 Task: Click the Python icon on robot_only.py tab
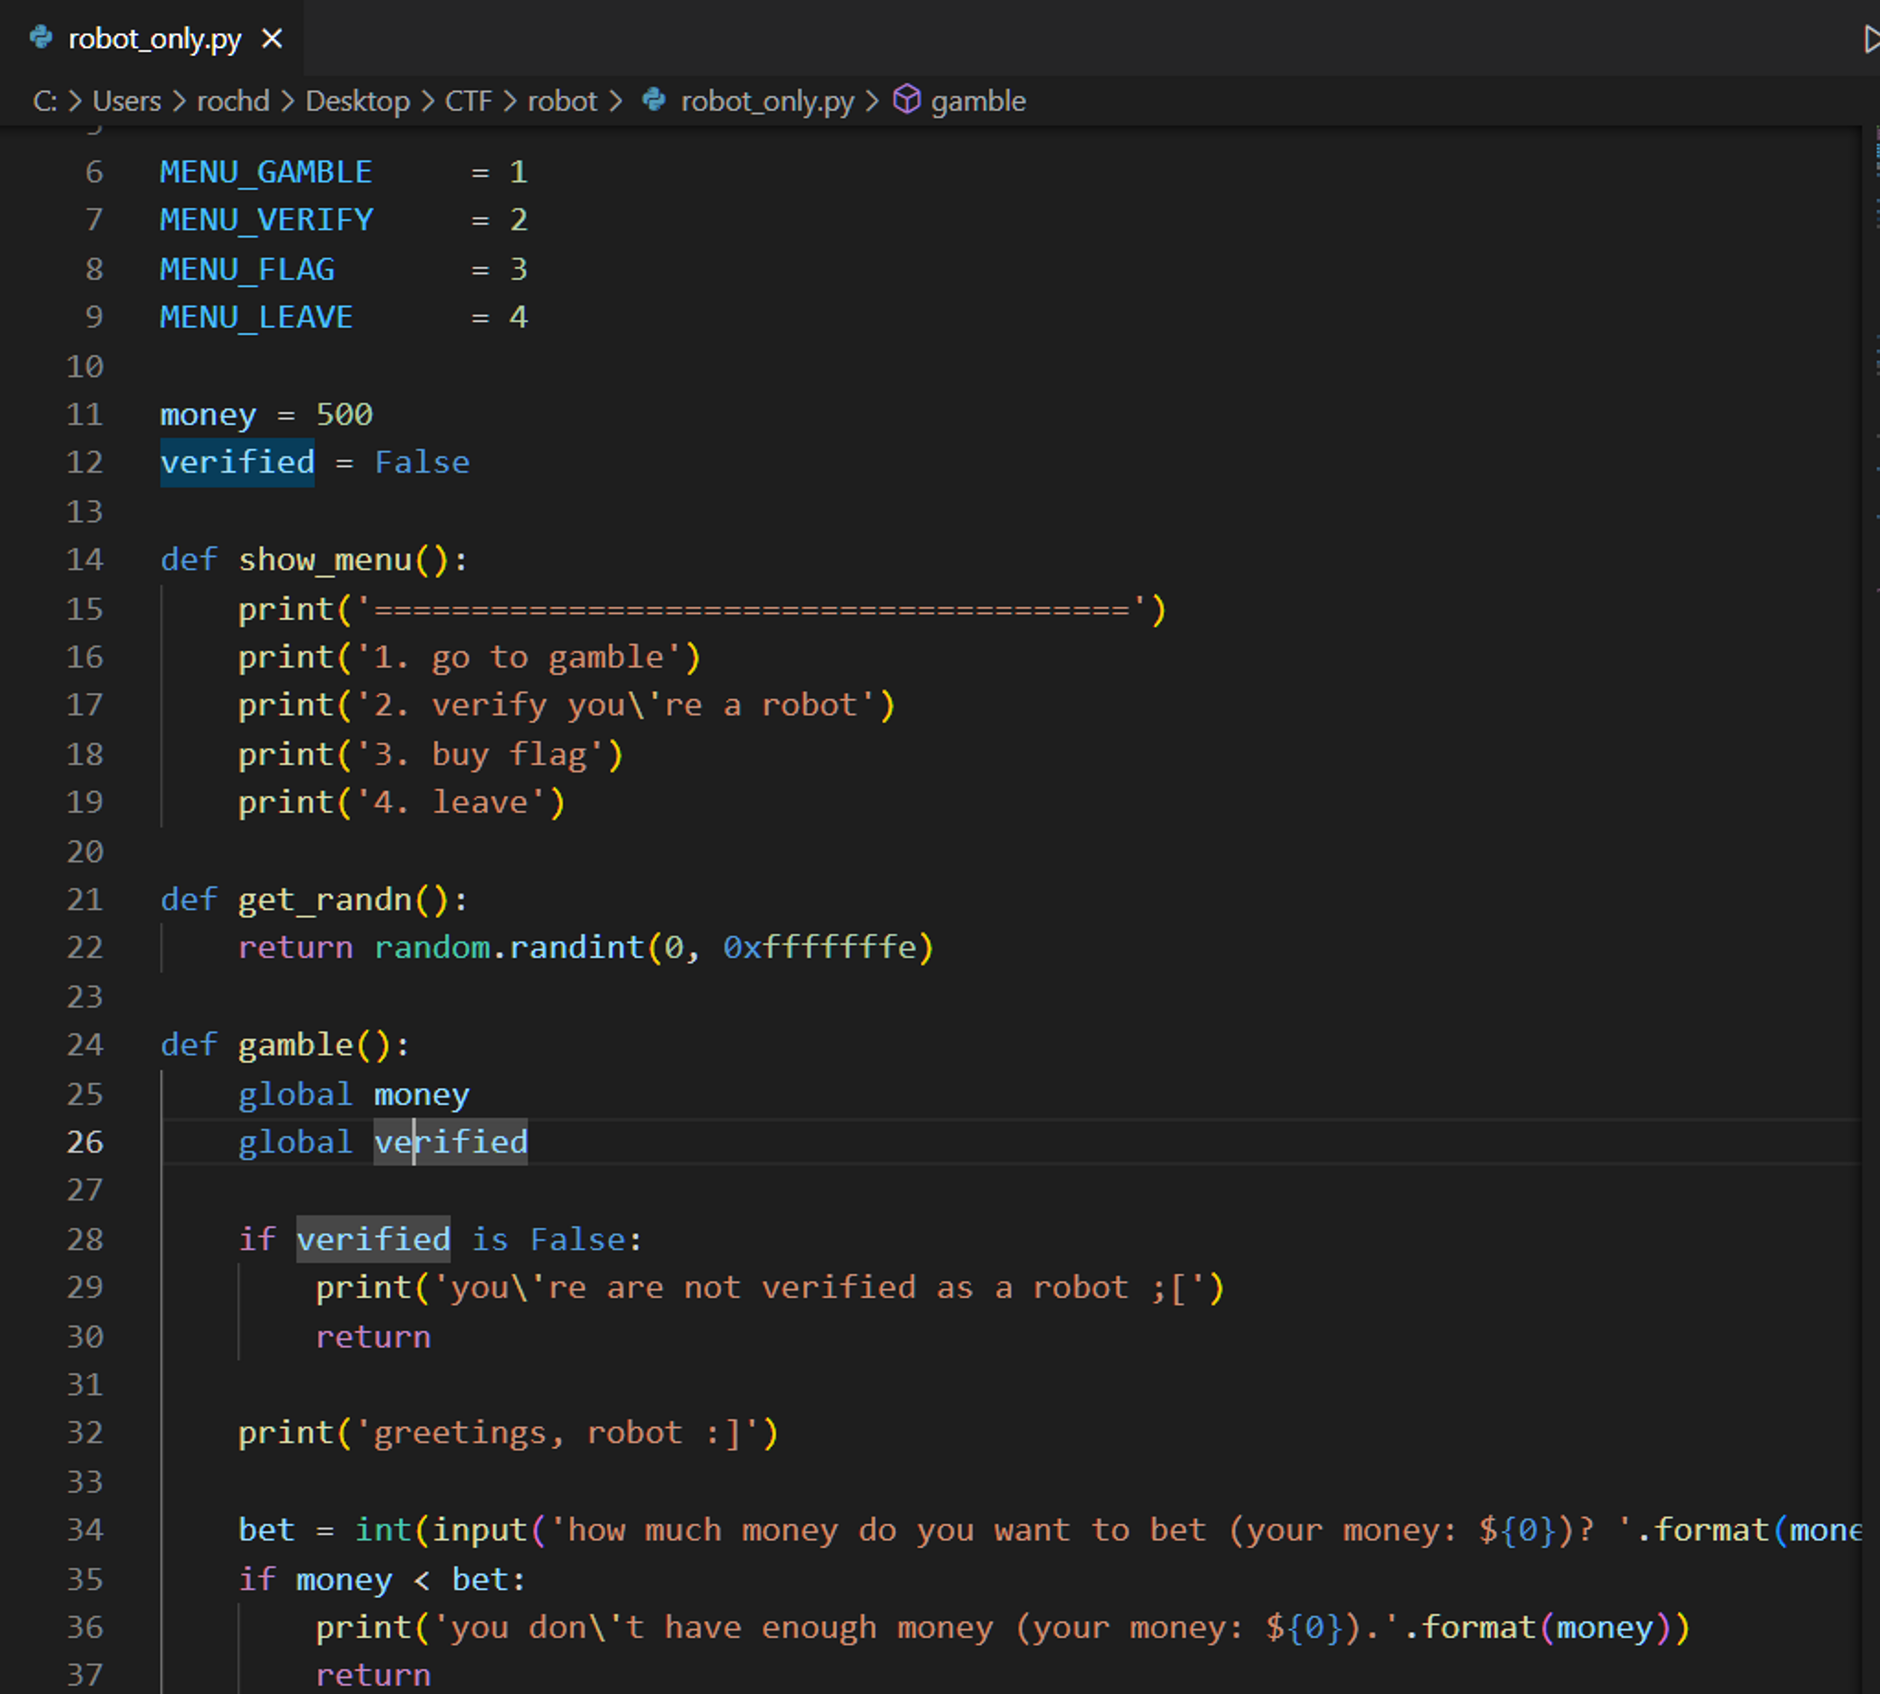pyautogui.click(x=41, y=38)
